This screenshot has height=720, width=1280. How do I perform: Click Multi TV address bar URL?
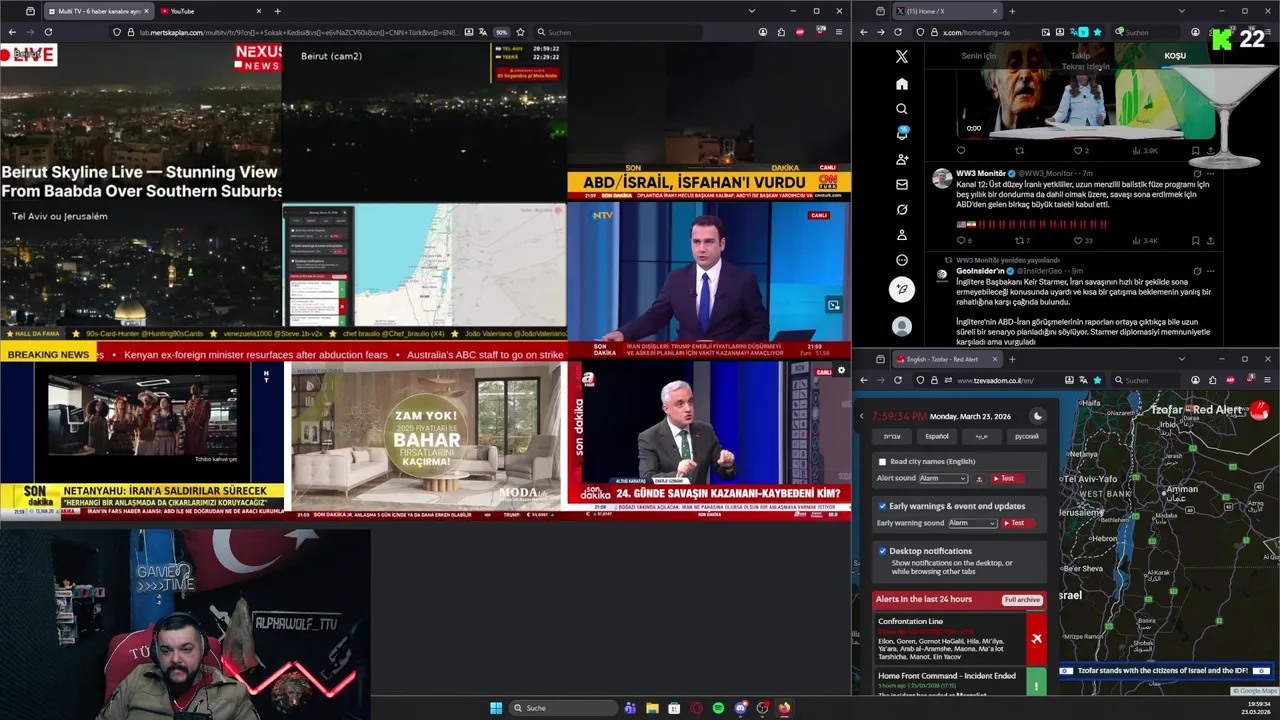(298, 32)
